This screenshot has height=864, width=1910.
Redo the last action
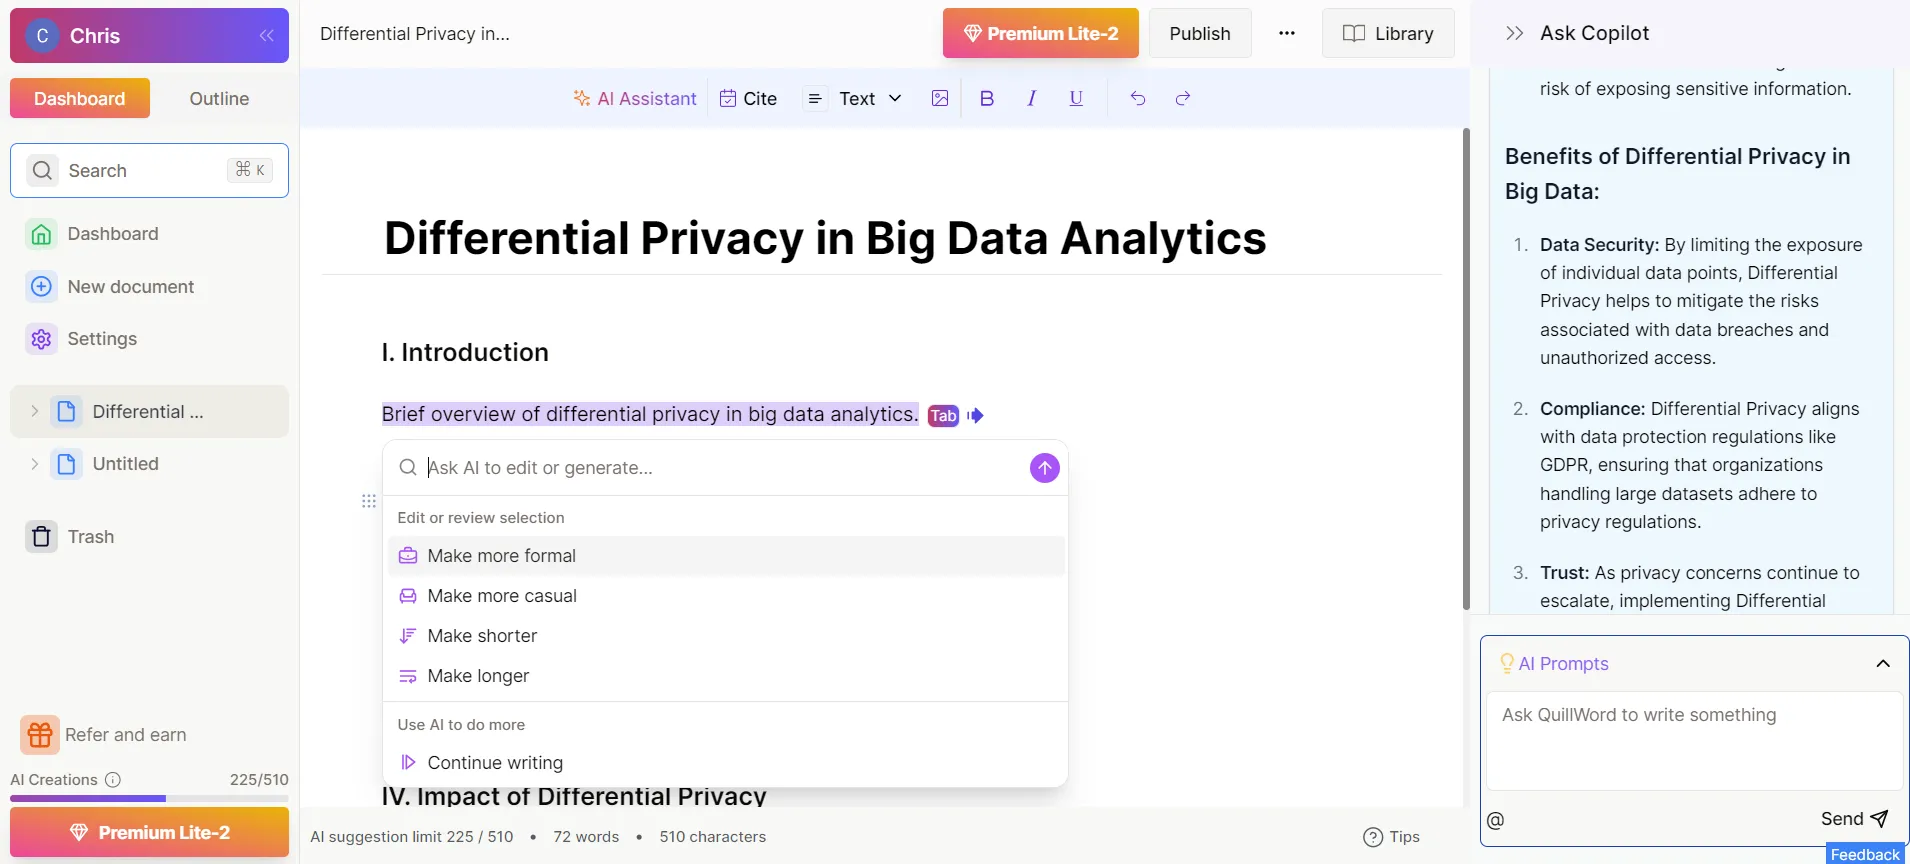(1183, 98)
